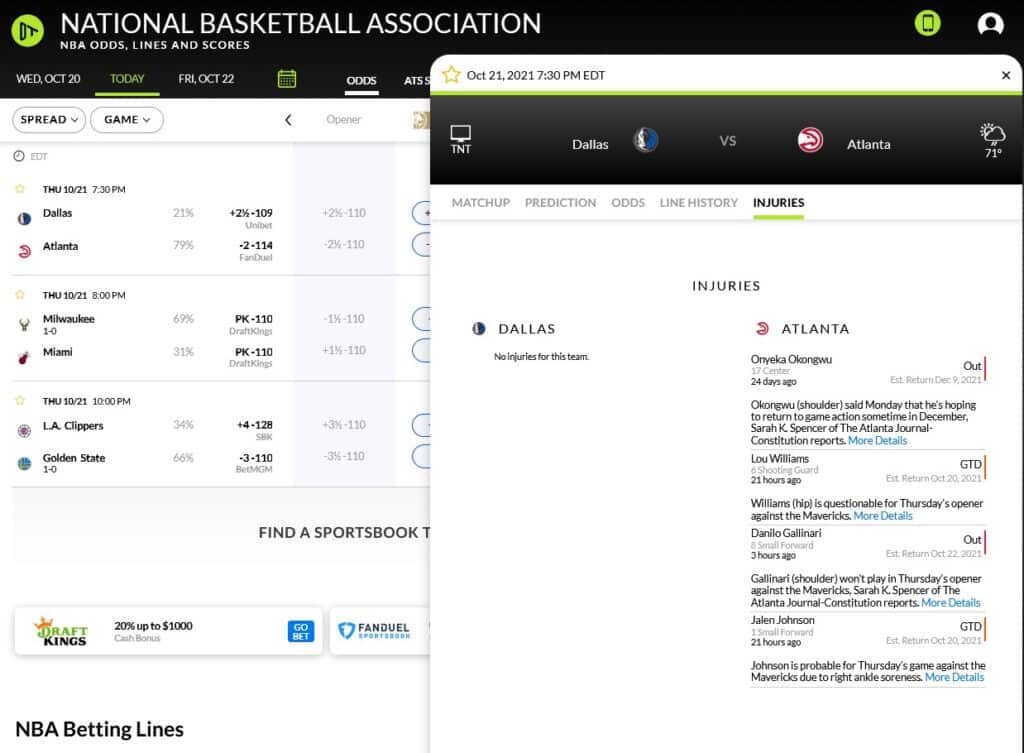Click Dallas 21% bet percentage

pos(184,213)
